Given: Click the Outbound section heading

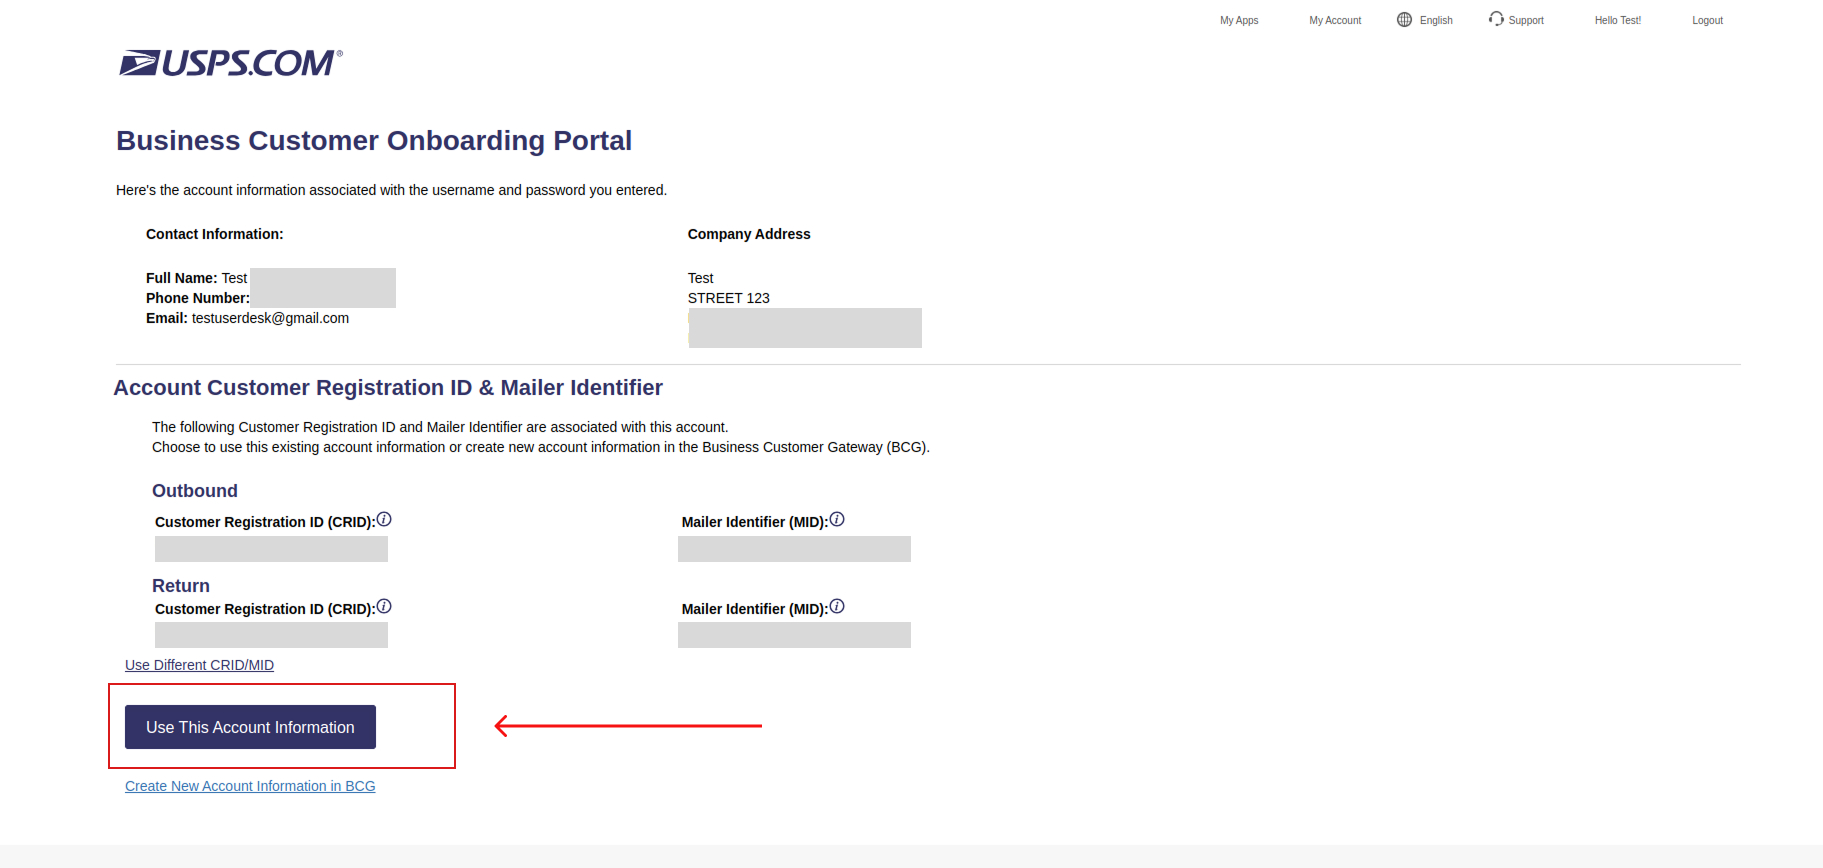Looking at the screenshot, I should coord(195,491).
